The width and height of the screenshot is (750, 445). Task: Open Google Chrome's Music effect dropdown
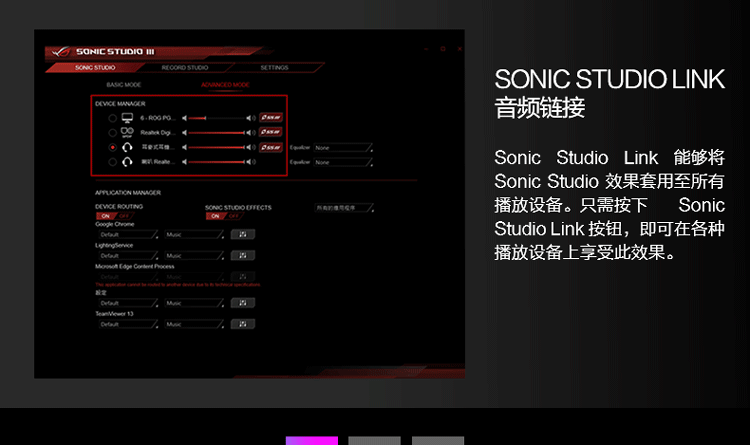tap(194, 234)
